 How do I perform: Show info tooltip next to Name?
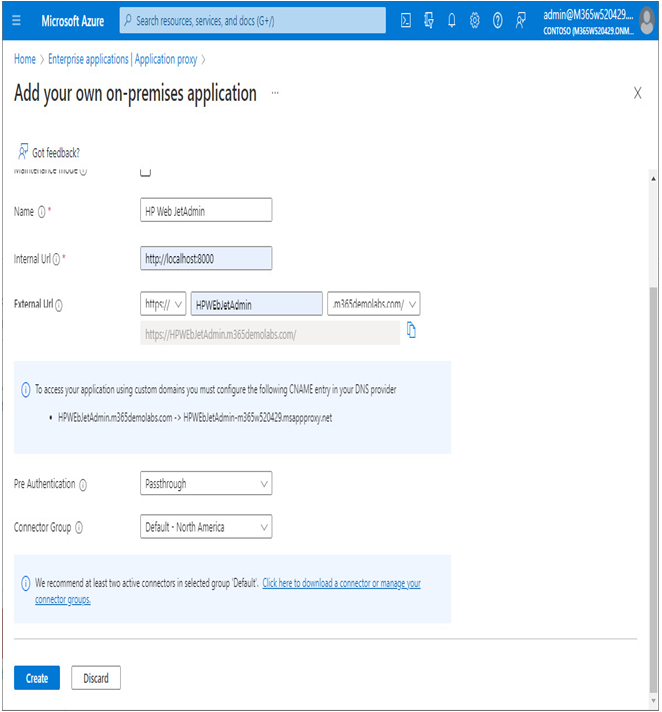pyautogui.click(x=42, y=212)
